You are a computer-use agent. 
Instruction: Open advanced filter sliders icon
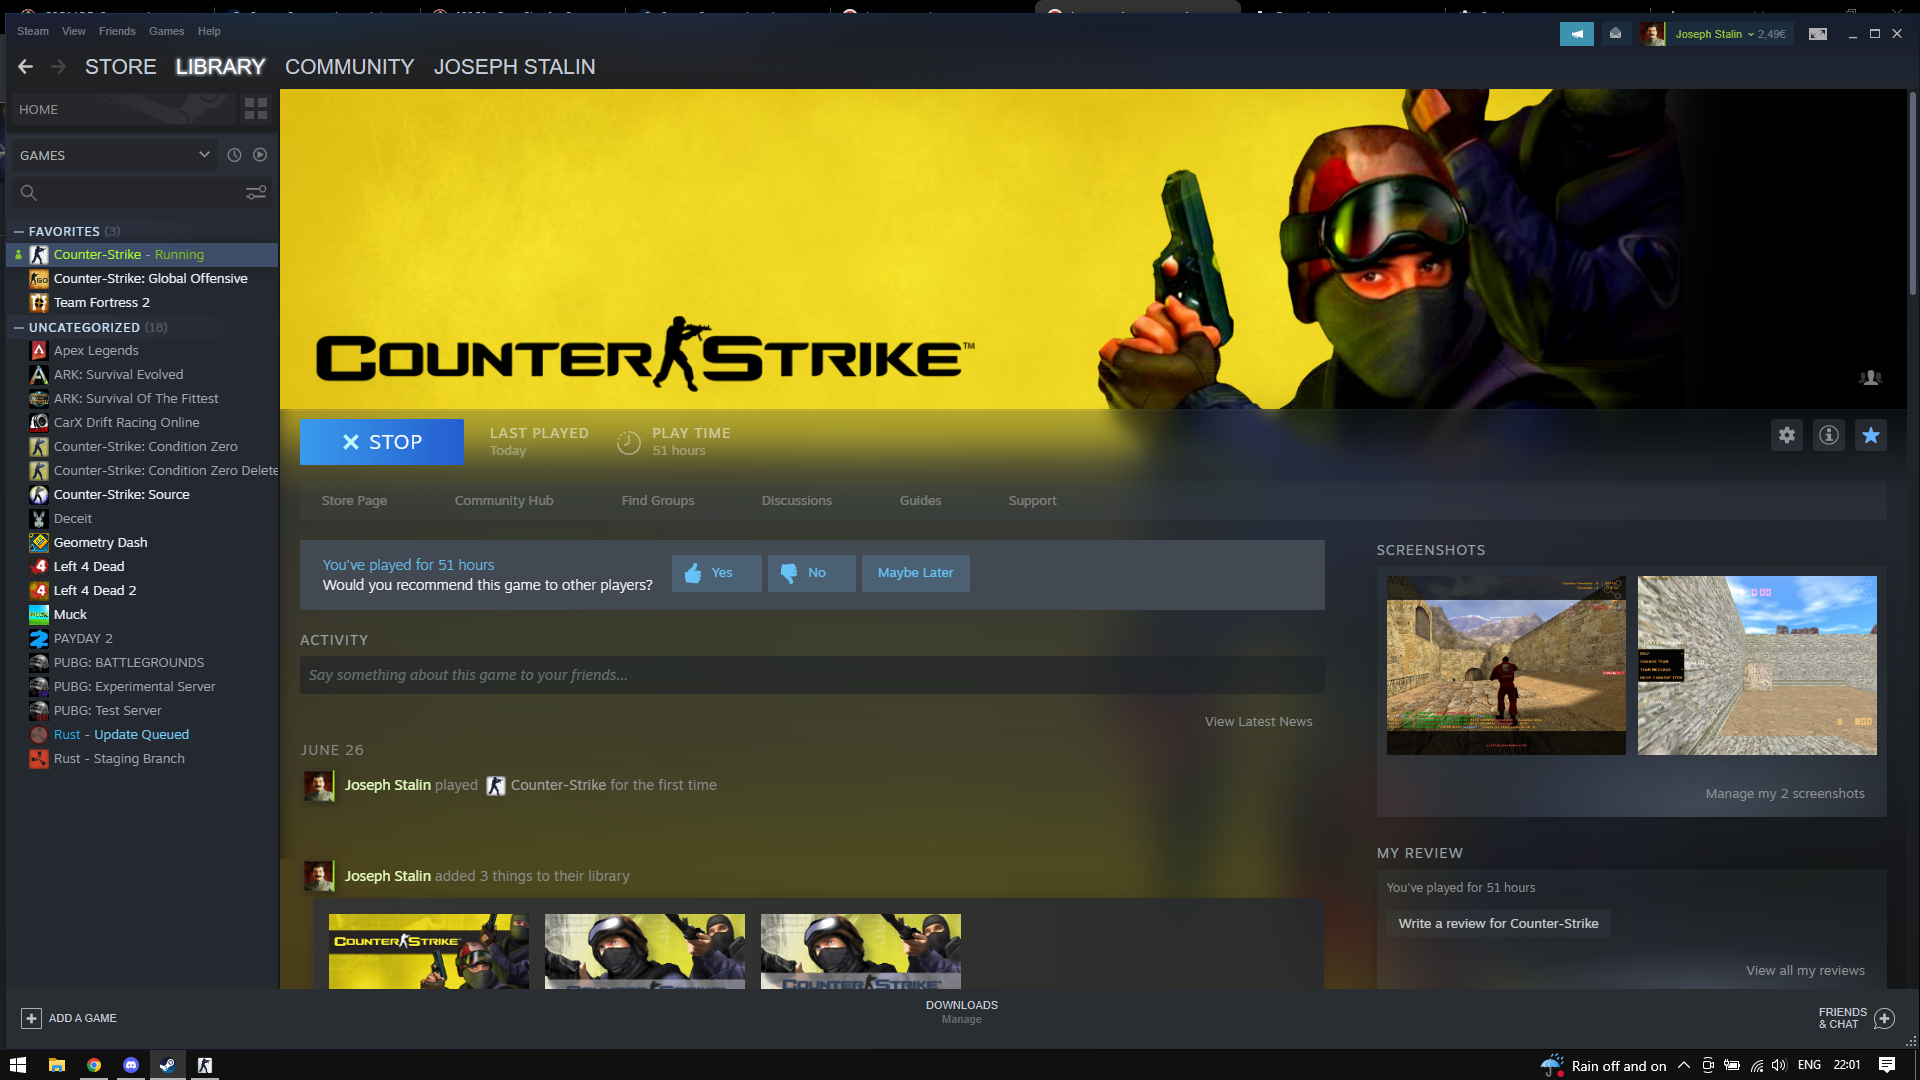point(256,193)
